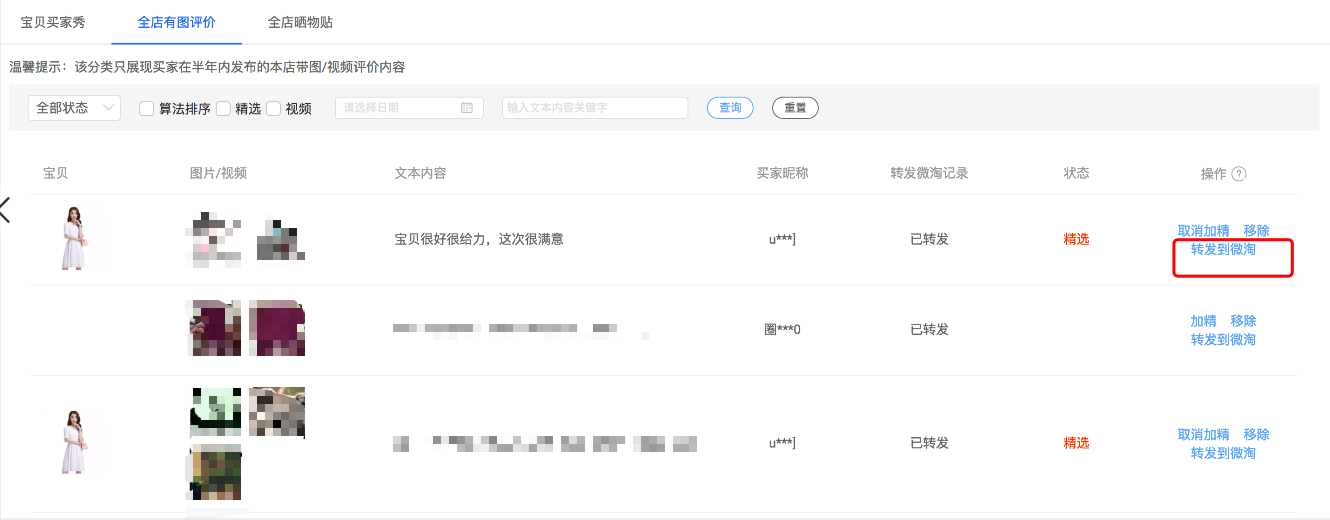Click the 查询 button

730,108
